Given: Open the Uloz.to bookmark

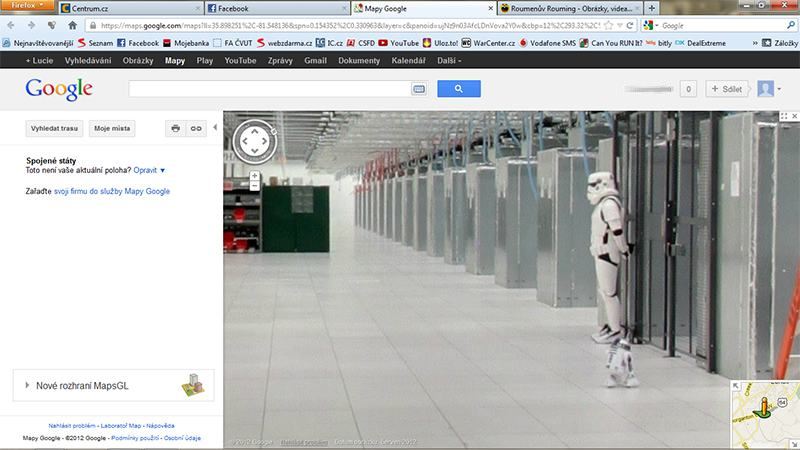Looking at the screenshot, I should tap(440, 43).
